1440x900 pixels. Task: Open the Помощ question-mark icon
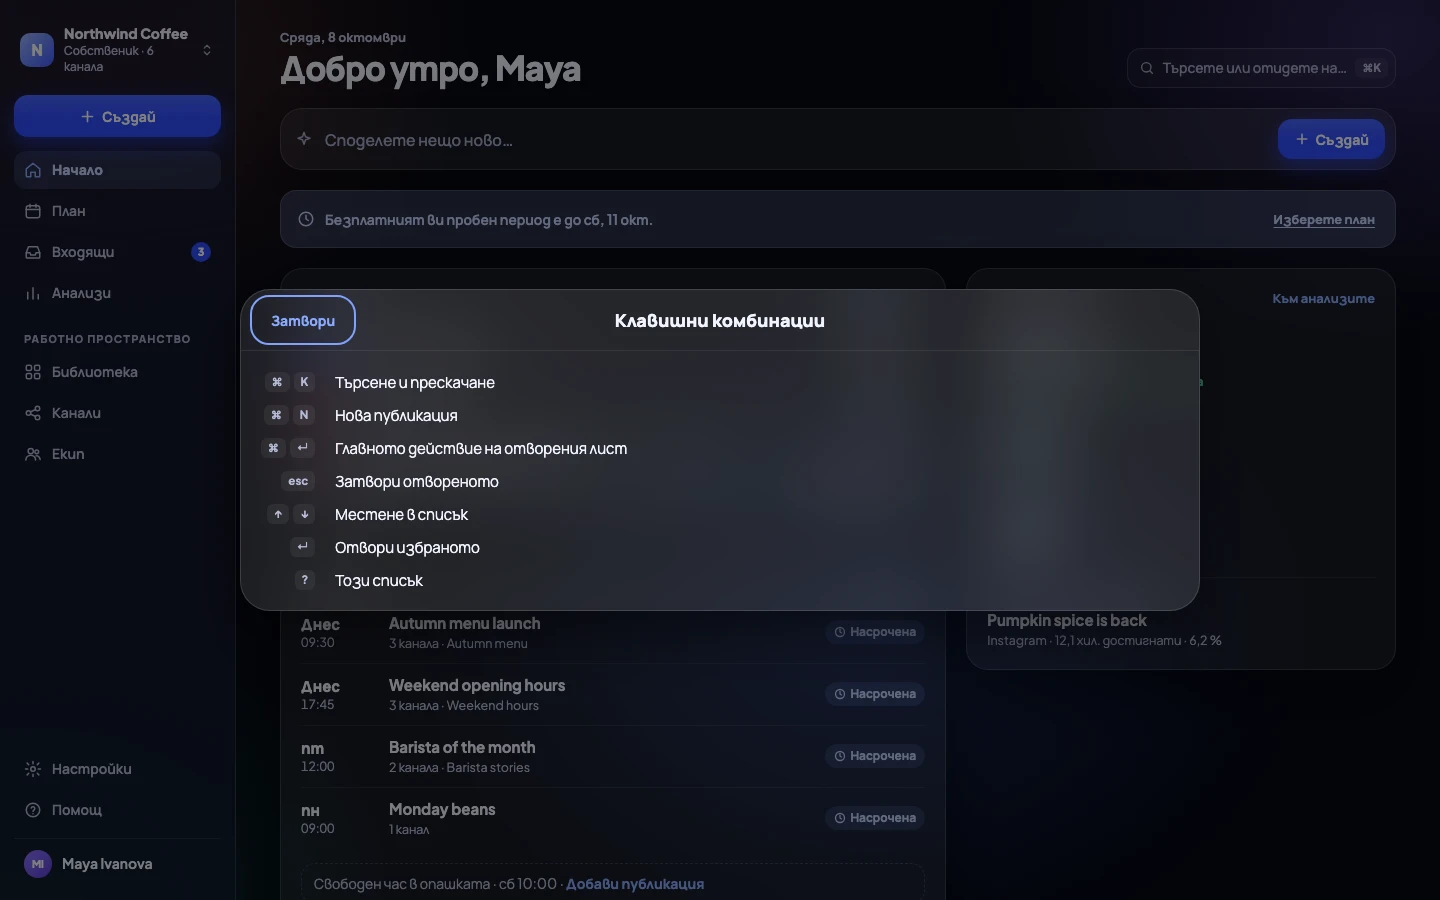33,810
